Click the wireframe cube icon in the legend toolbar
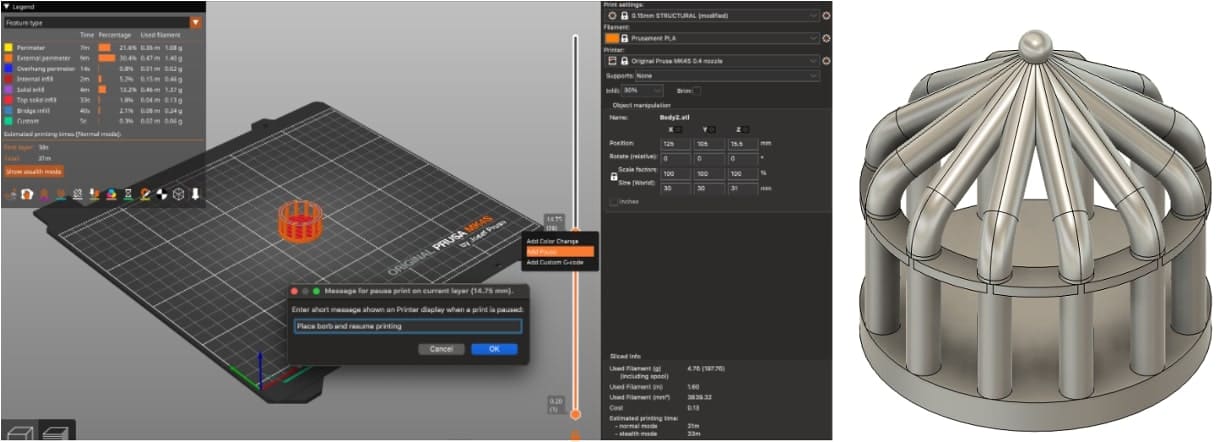Screen dimensions: 1226x442 pos(178,193)
